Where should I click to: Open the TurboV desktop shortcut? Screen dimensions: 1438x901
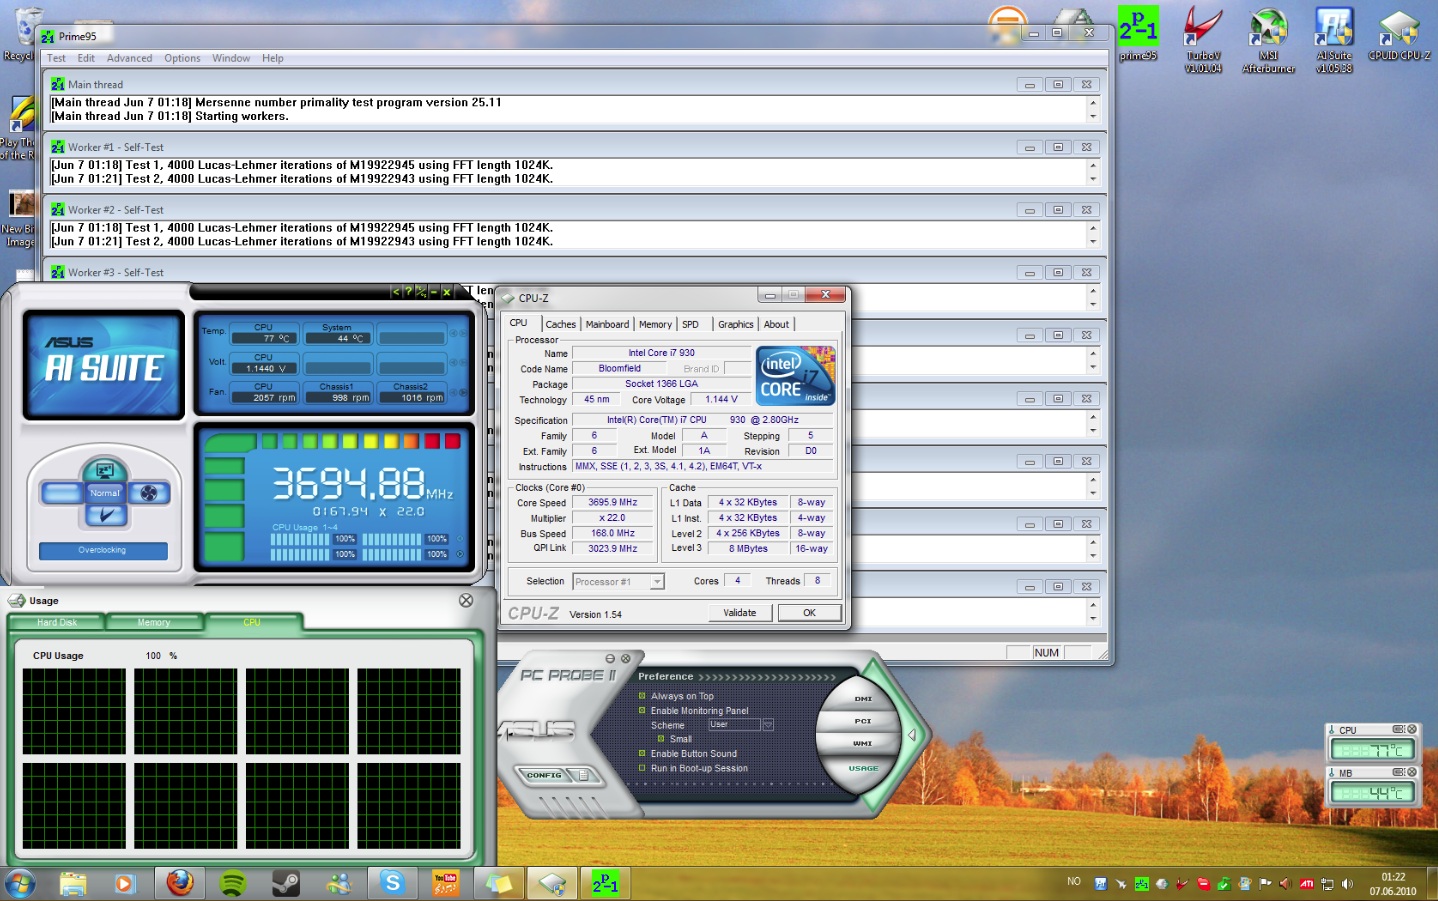[x=1203, y=40]
